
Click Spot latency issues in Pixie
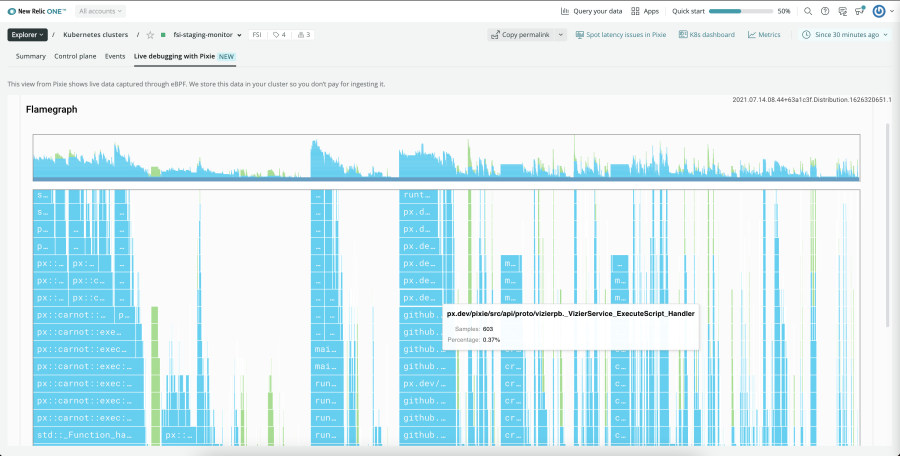tap(620, 34)
